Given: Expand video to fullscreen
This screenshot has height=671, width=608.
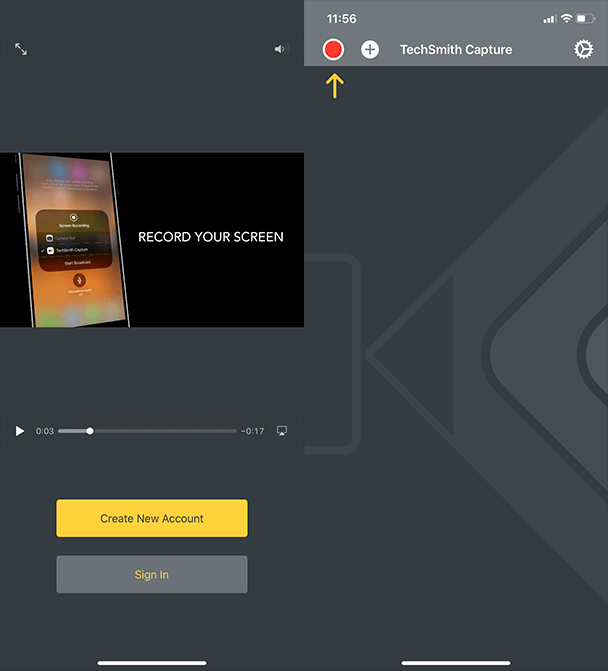Looking at the screenshot, I should (21, 49).
